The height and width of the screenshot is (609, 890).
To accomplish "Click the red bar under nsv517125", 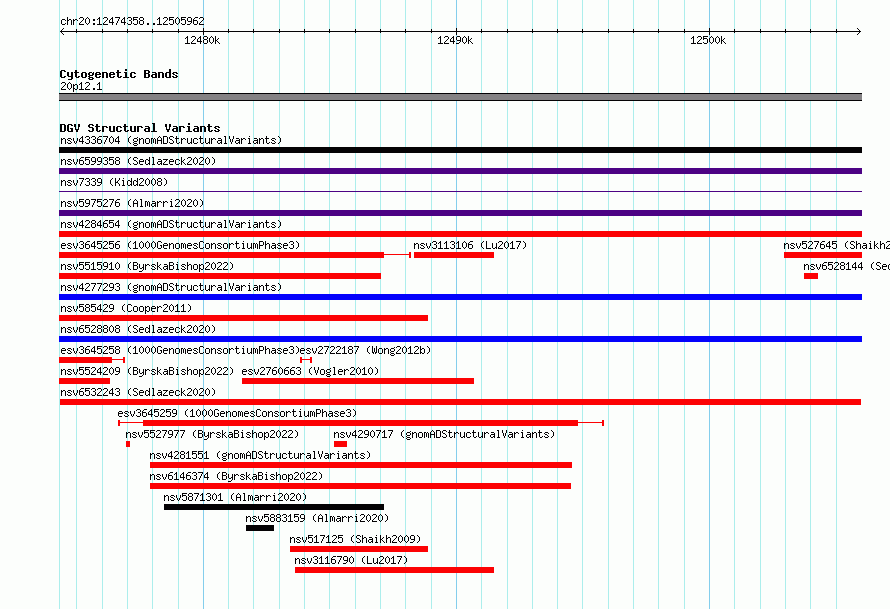I will 359,549.
